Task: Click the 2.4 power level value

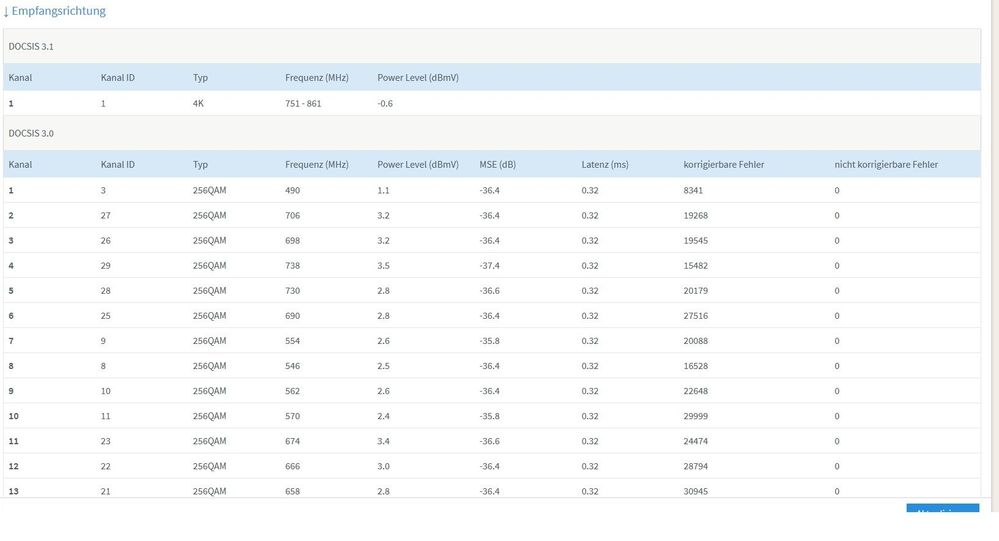Action: pos(383,416)
